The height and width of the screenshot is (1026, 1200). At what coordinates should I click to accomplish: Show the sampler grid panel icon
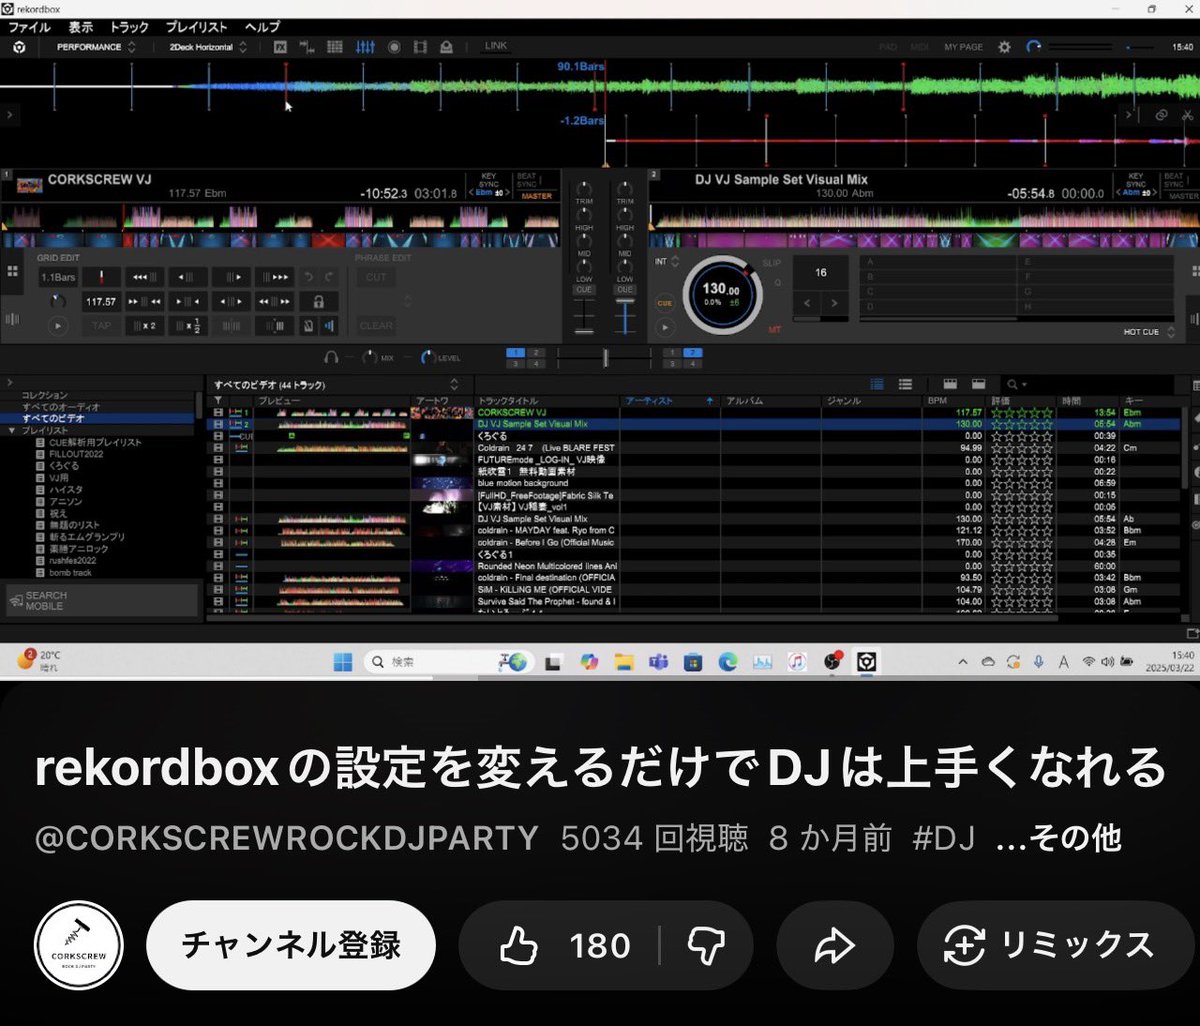[x=335, y=47]
